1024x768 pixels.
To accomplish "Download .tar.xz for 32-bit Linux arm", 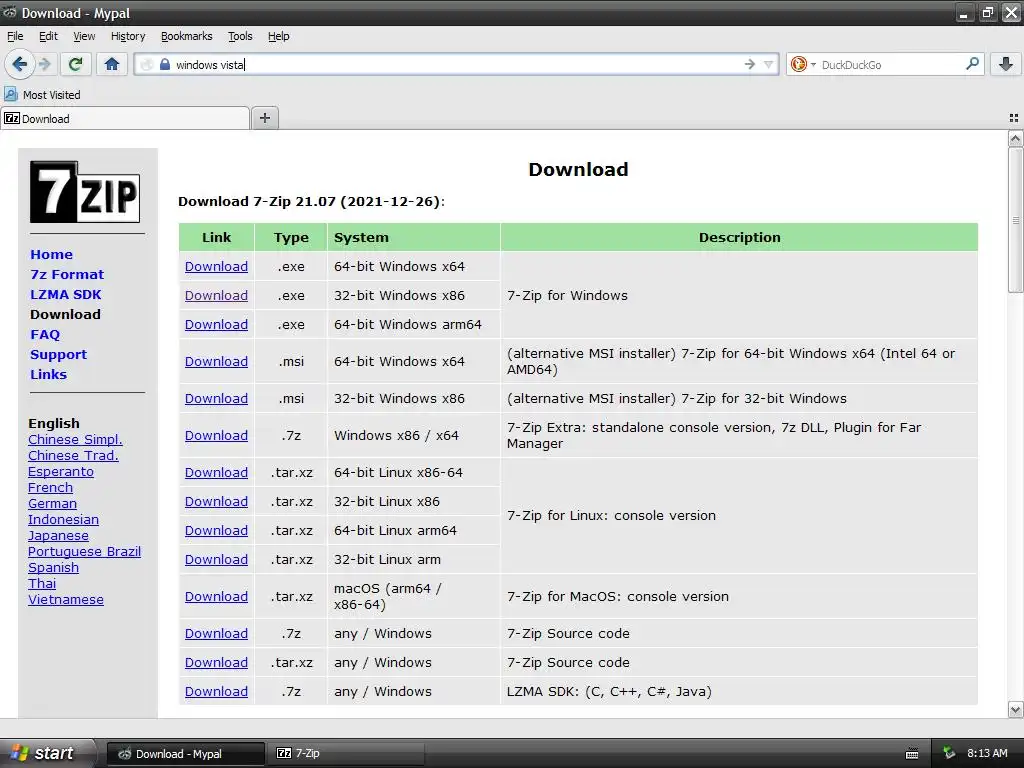I will click(x=216, y=560).
